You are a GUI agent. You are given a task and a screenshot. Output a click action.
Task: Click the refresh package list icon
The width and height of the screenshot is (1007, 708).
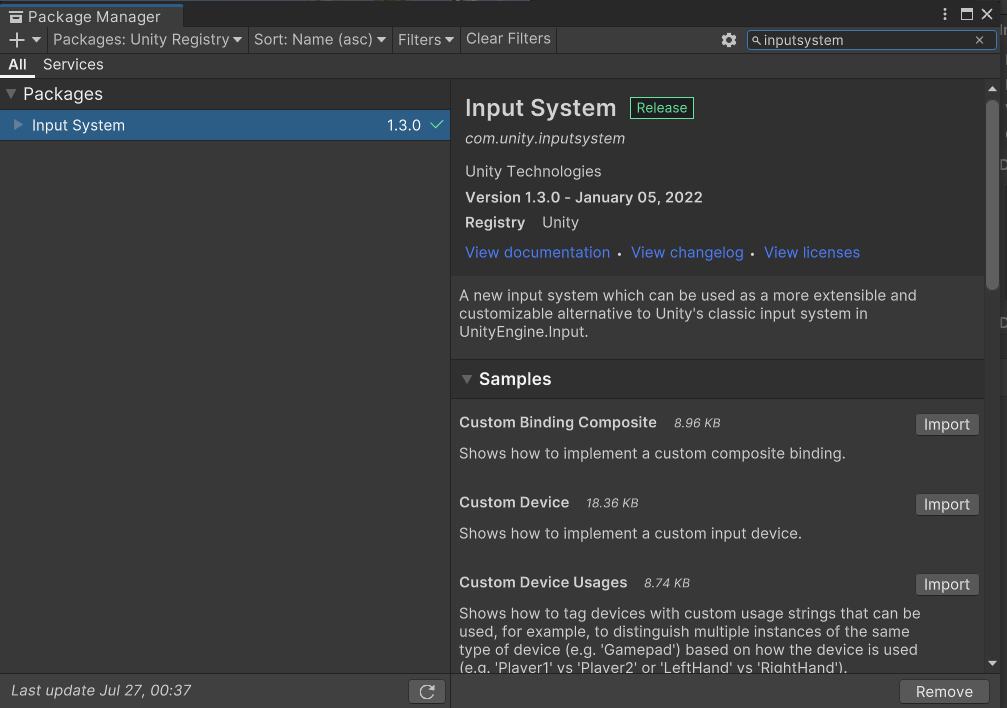tap(427, 692)
